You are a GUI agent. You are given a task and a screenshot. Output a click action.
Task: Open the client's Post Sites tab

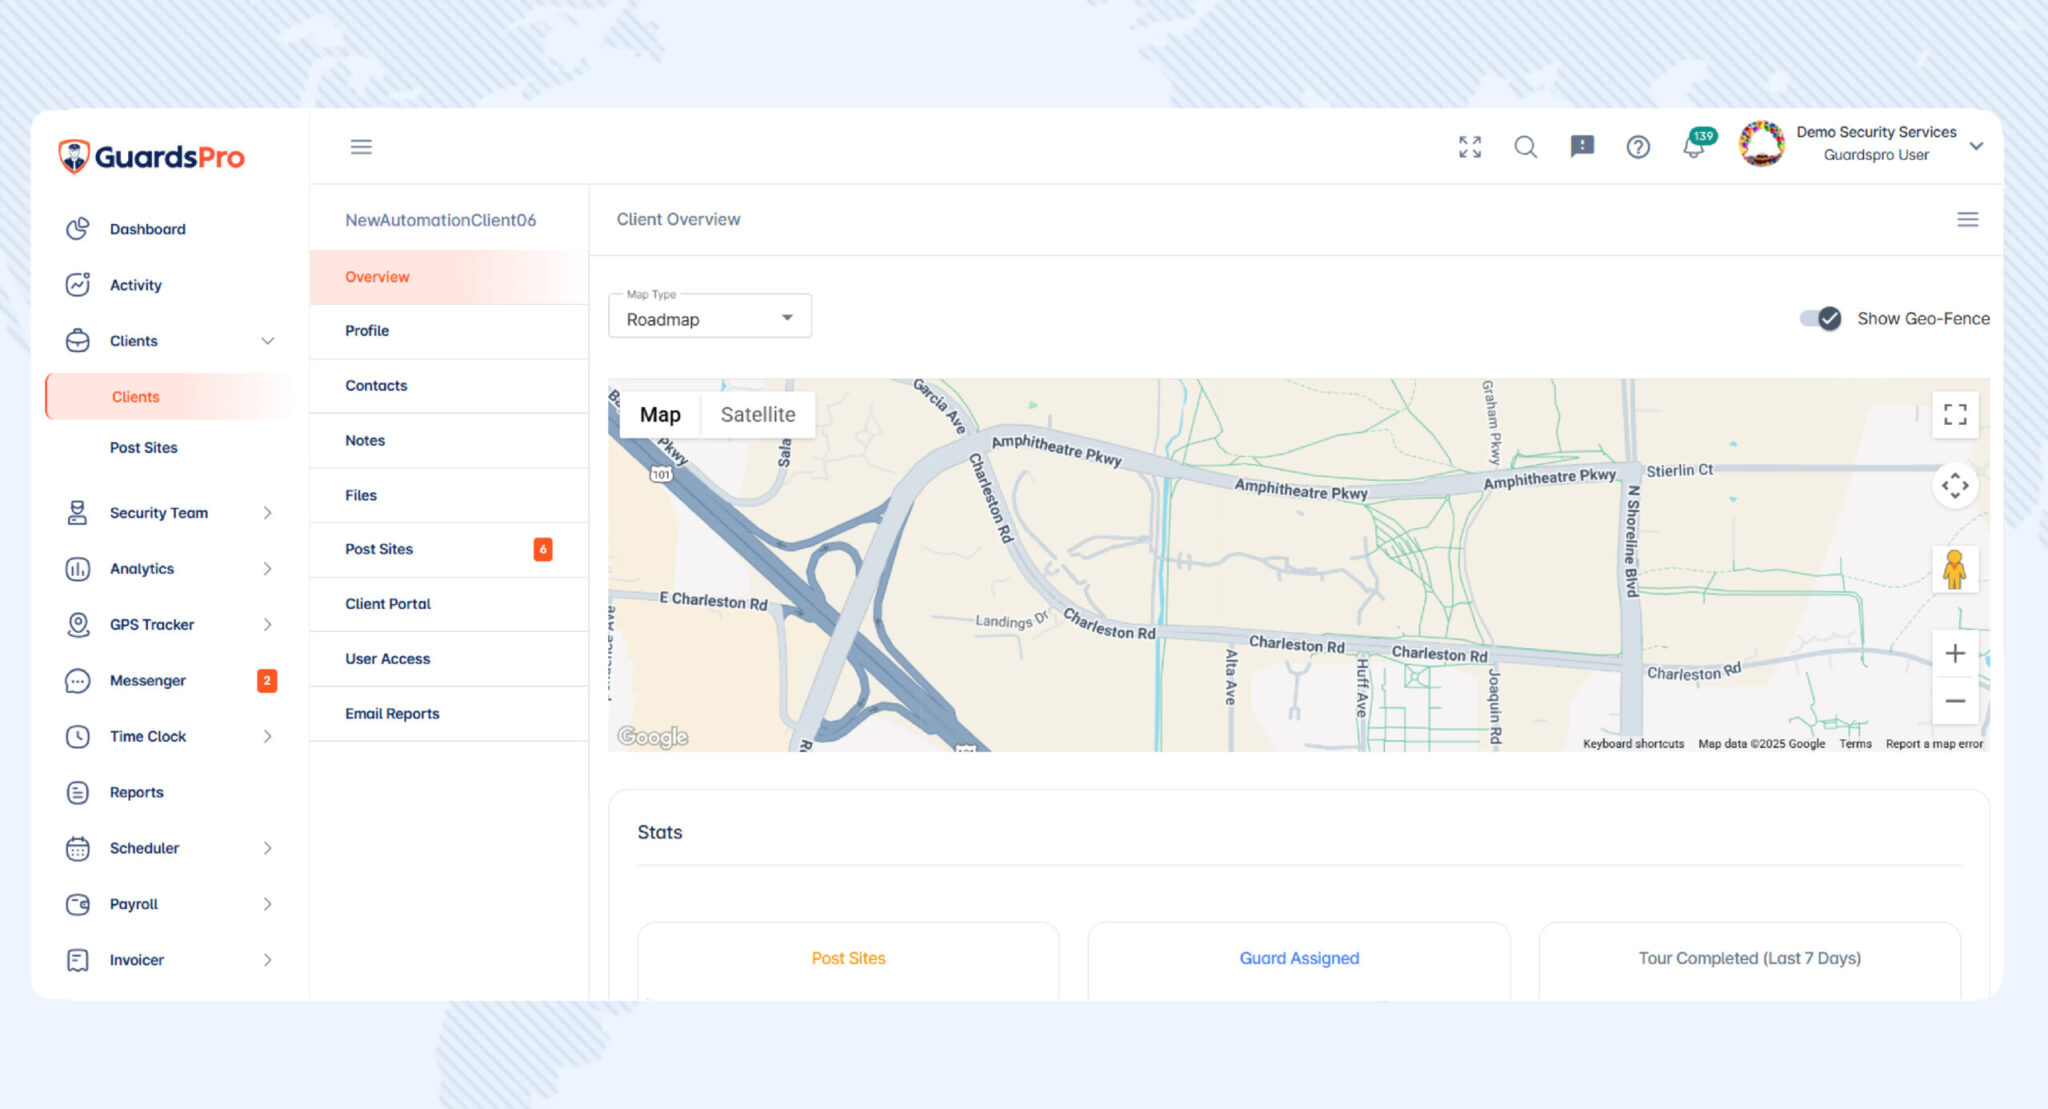[x=449, y=550]
